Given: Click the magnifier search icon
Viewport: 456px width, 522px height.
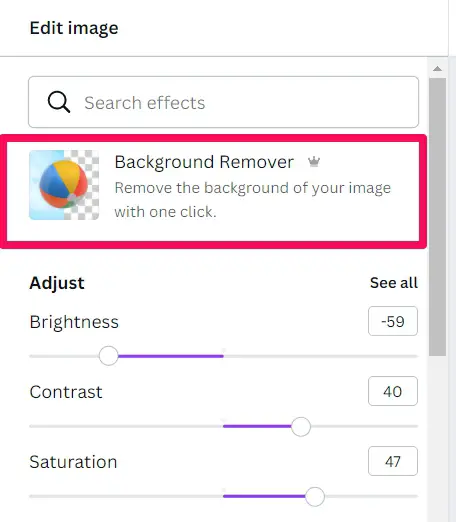Looking at the screenshot, I should tap(59, 102).
